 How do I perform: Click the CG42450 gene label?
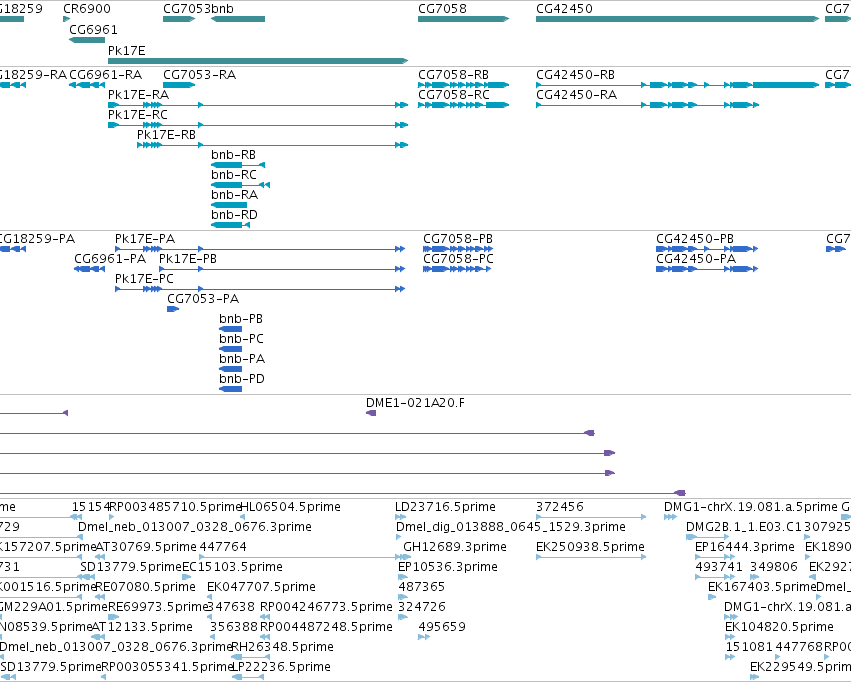click(x=564, y=9)
